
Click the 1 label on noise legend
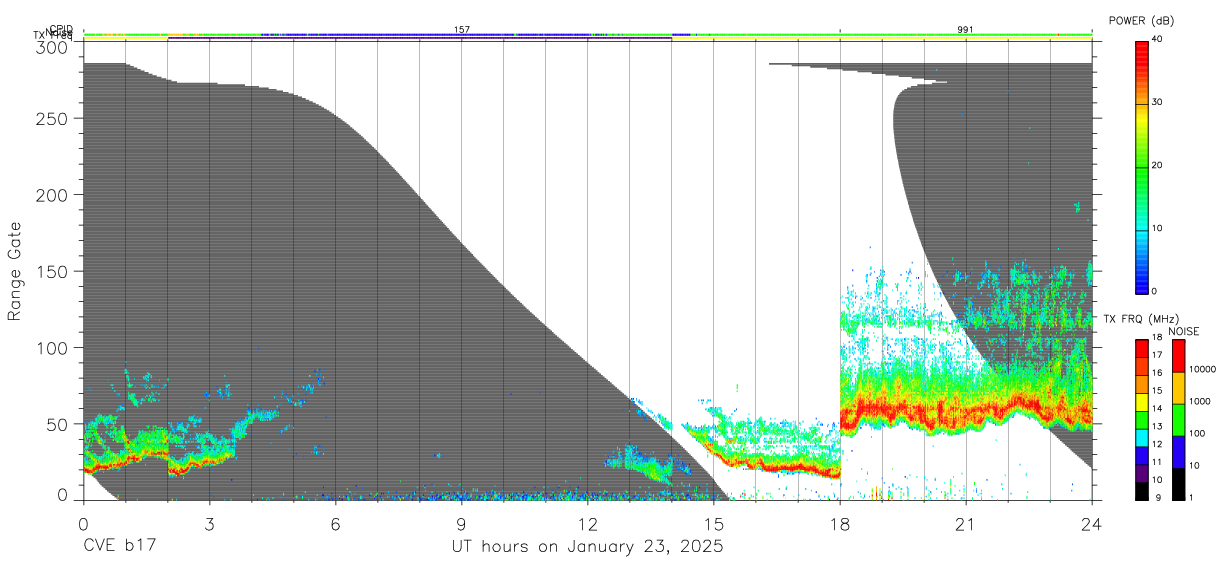tap(1192, 497)
